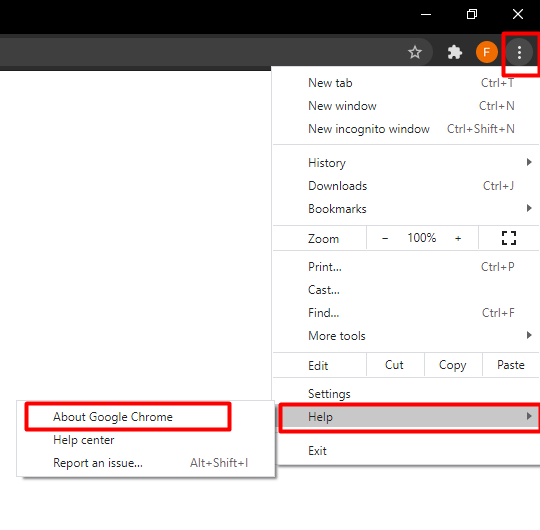The height and width of the screenshot is (530, 540).
Task: Click the Copy button in Edit row
Action: [453, 365]
